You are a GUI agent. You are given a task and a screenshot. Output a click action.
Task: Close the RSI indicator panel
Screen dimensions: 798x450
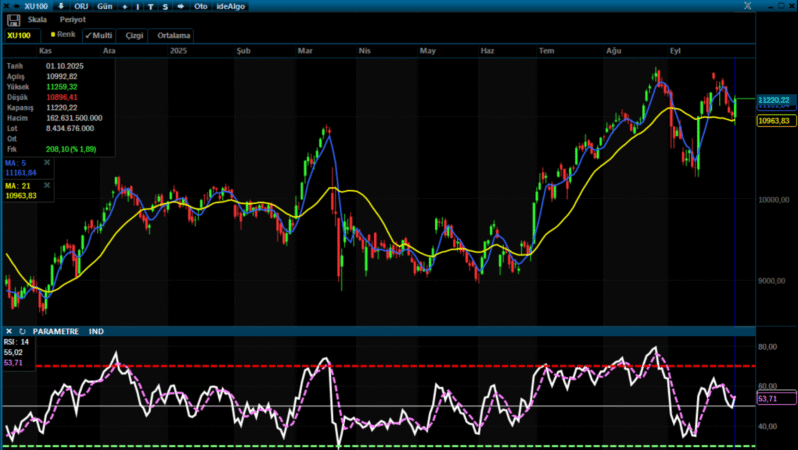(x=8, y=330)
